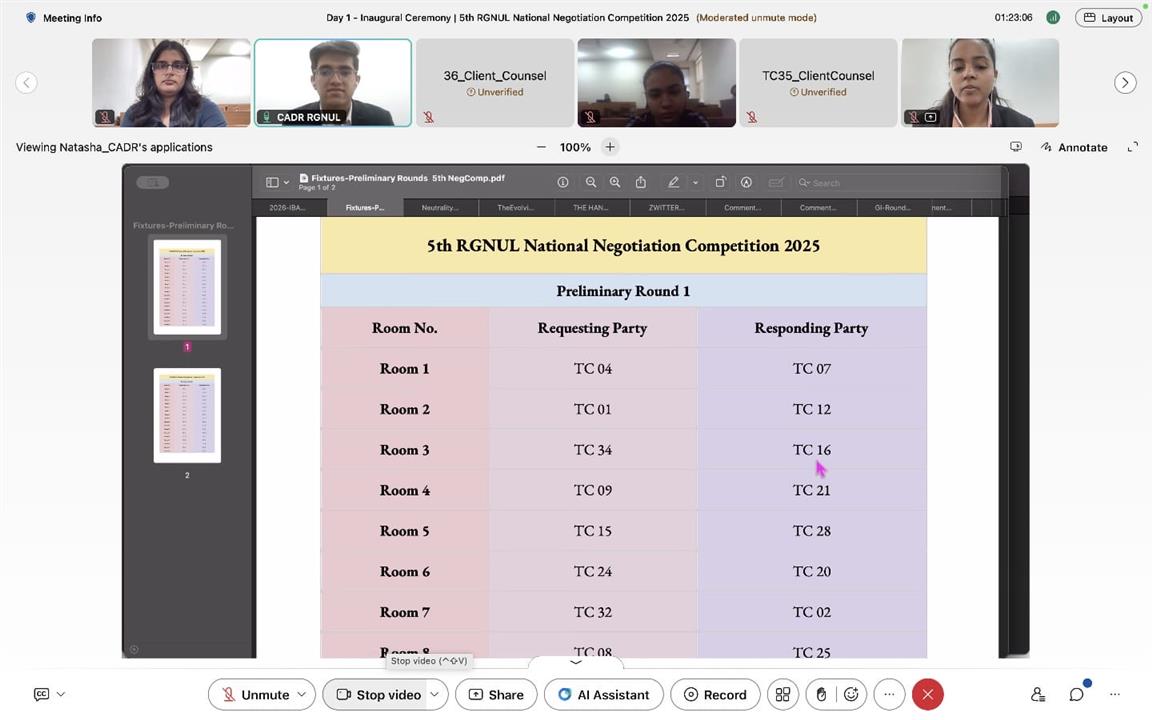
Task: Zoom out shared content with minus icon
Action: [x=541, y=147]
